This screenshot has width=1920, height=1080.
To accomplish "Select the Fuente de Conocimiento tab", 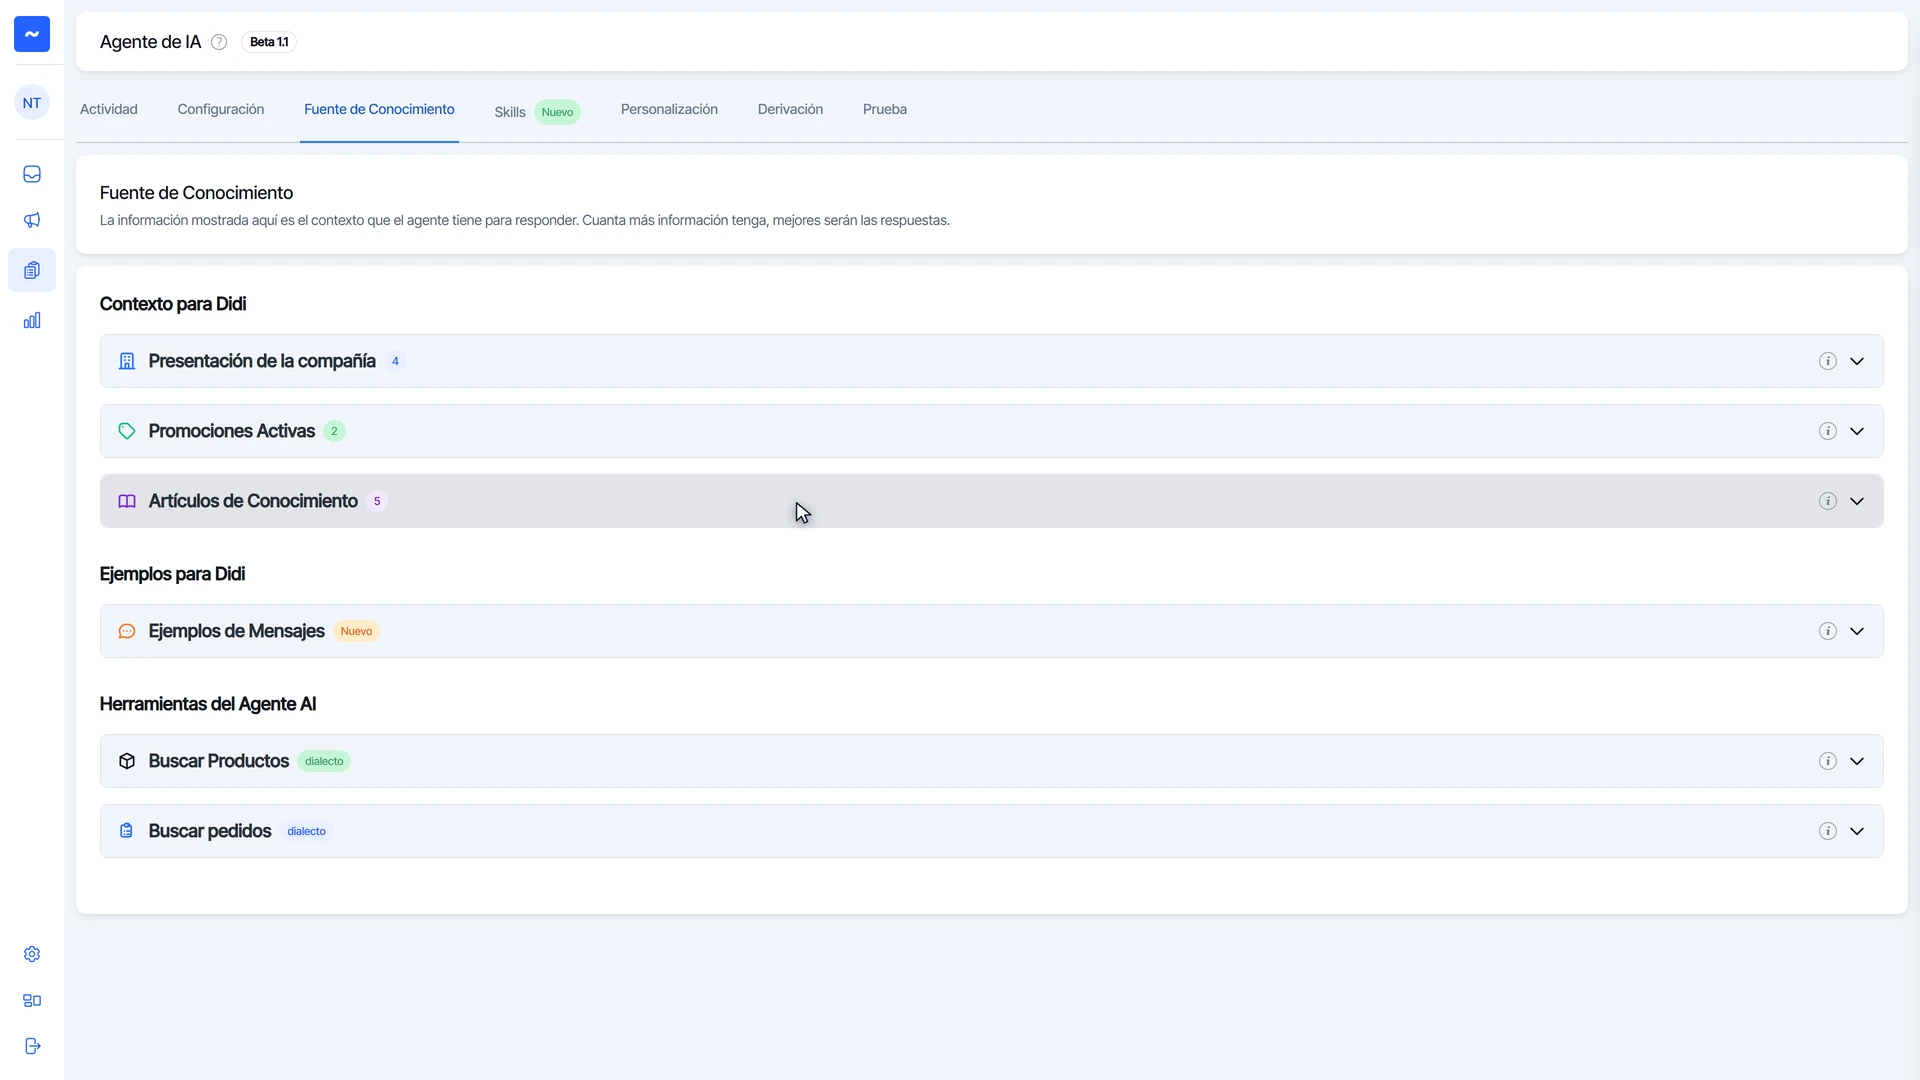I will (x=379, y=109).
